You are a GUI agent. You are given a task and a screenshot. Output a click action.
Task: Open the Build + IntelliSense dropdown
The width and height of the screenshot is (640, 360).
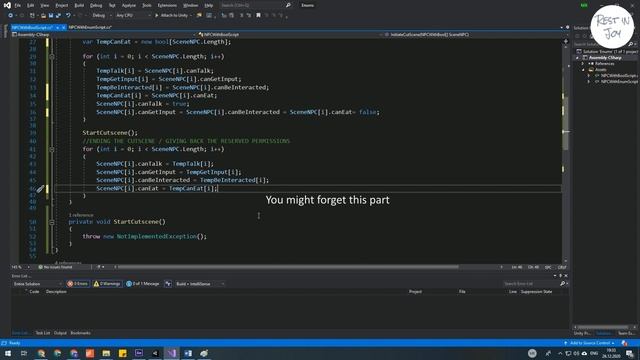200,284
